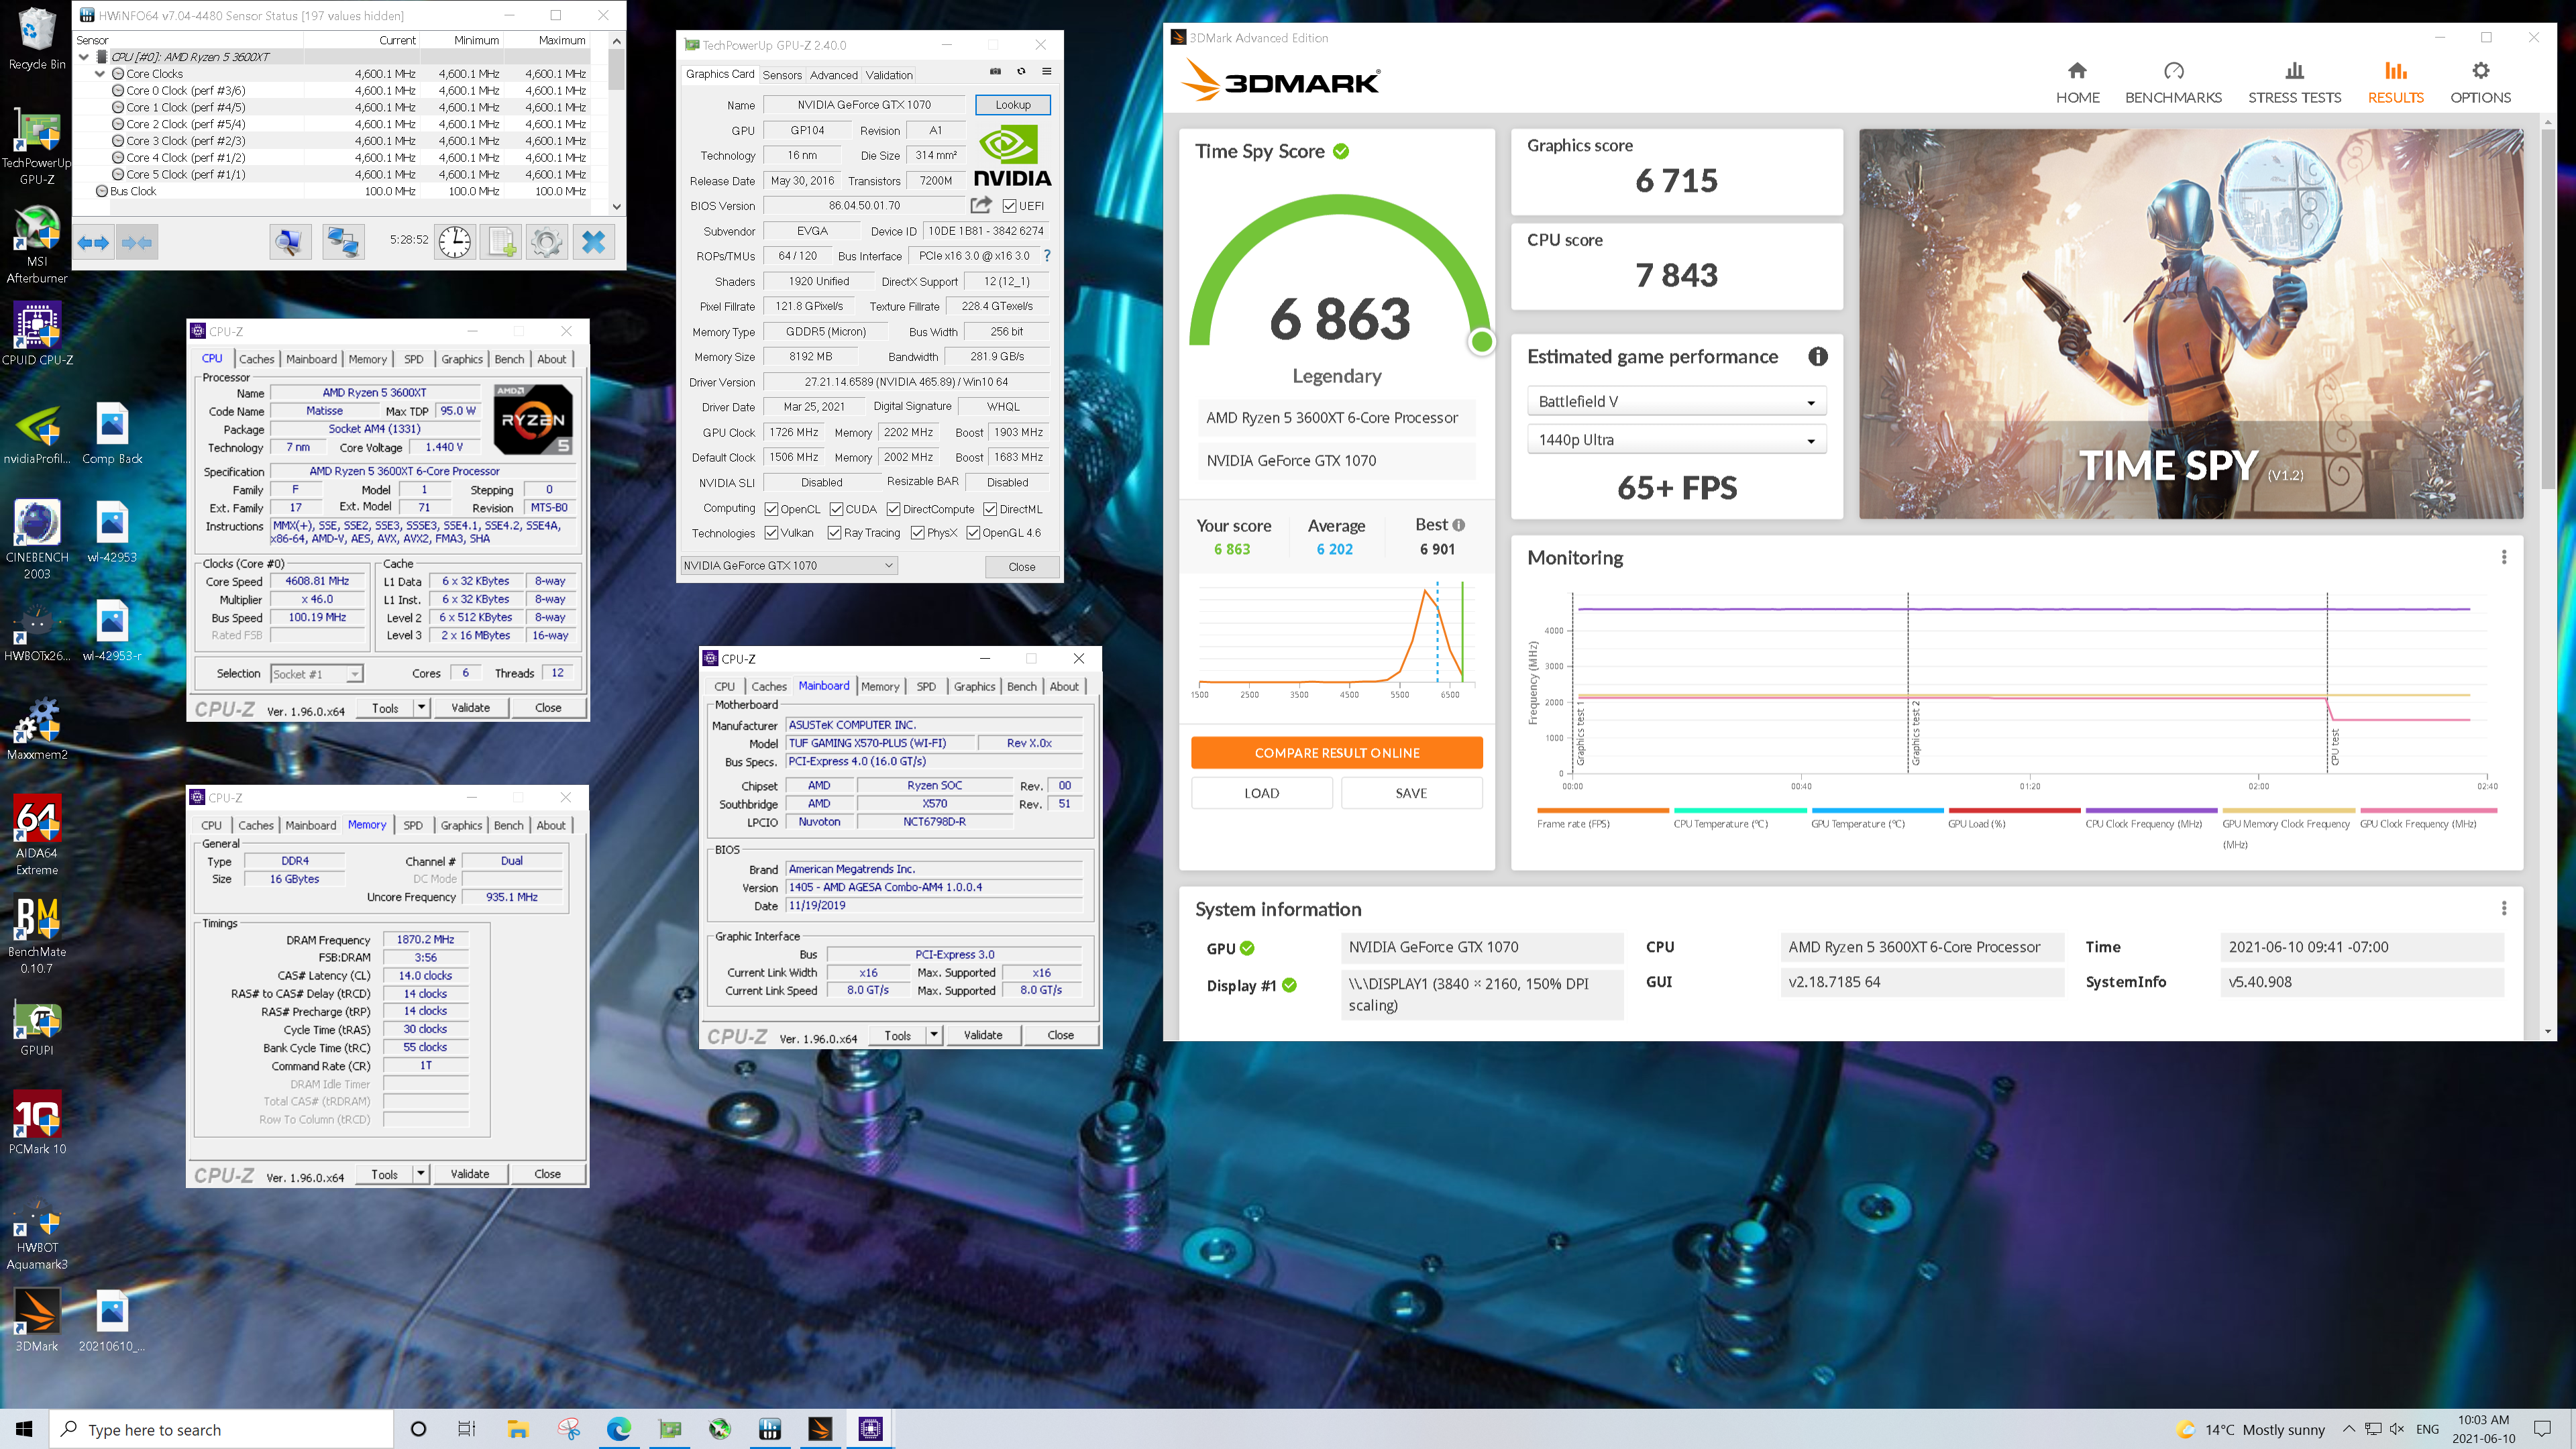Image resolution: width=2576 pixels, height=1449 pixels.
Task: Toggle UEFI checkbox in GPU-Z
Action: click(x=1009, y=206)
